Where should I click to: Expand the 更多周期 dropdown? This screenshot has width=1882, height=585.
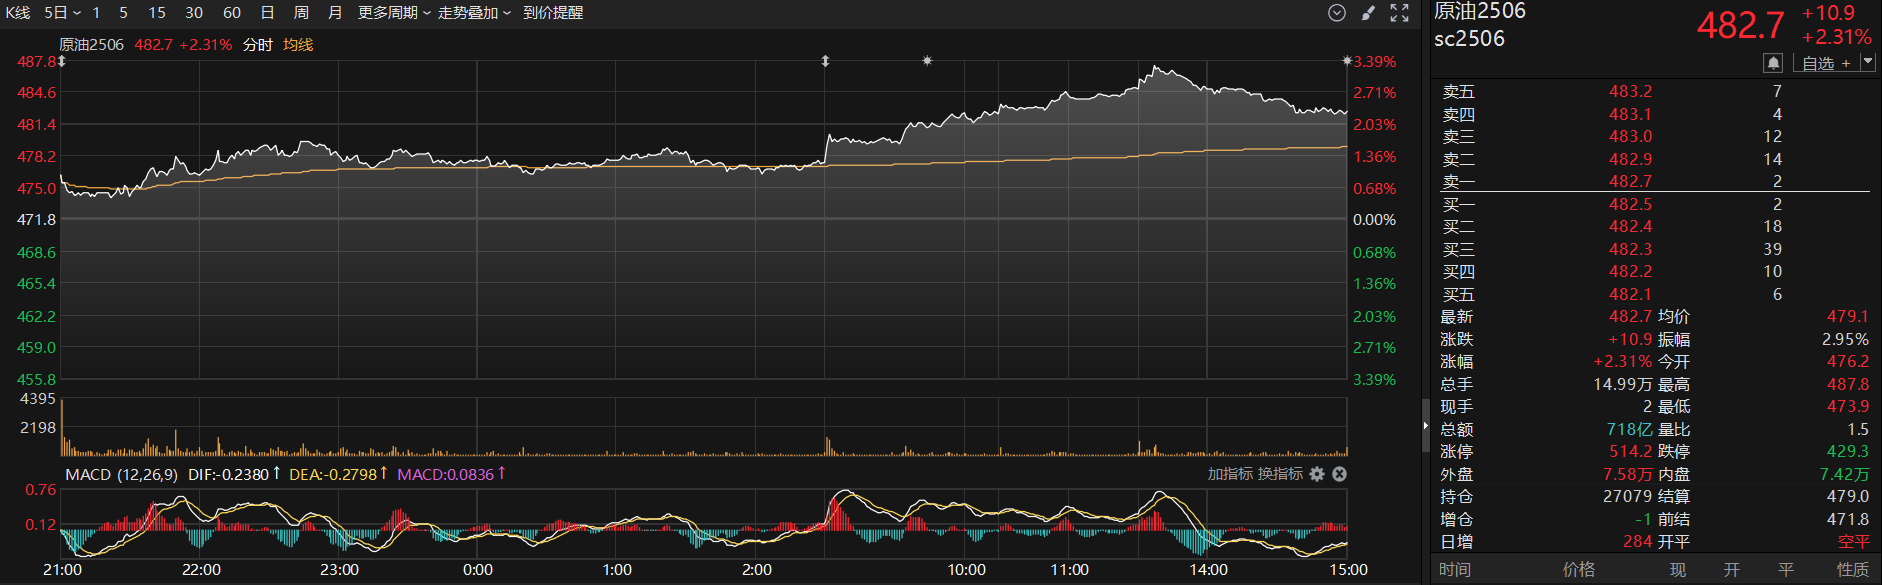[x=394, y=13]
